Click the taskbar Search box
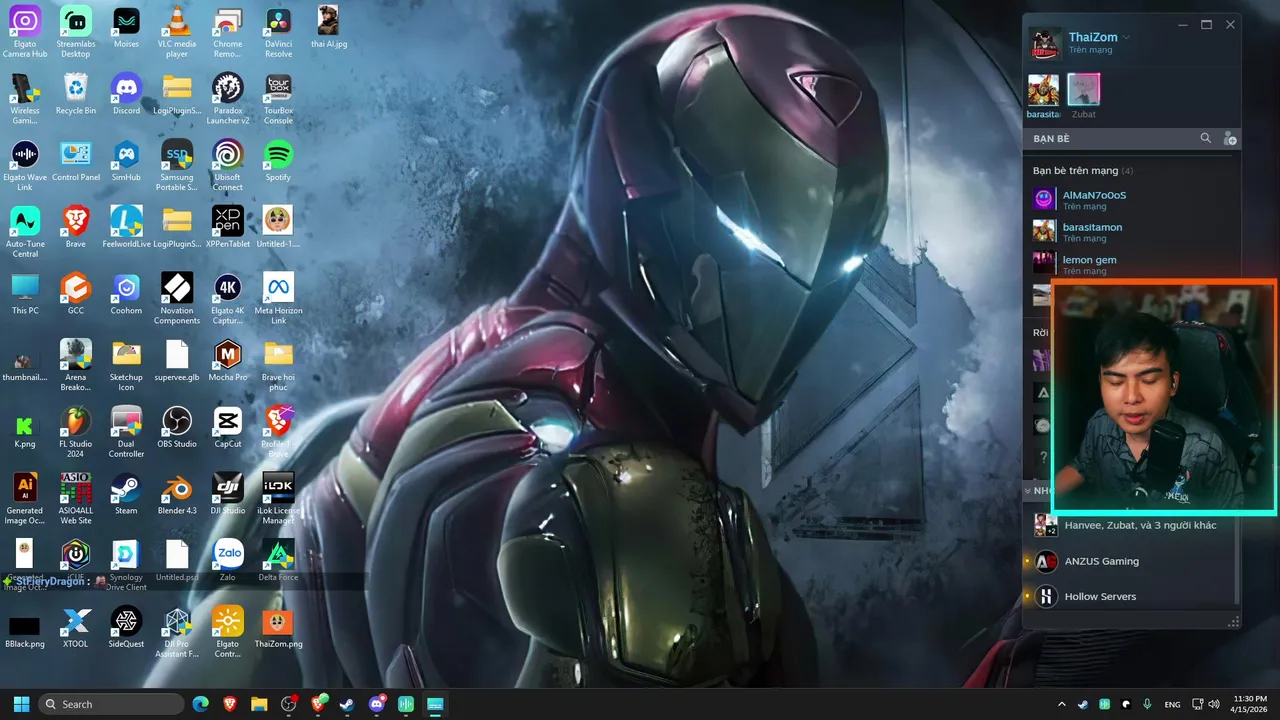 point(111,704)
